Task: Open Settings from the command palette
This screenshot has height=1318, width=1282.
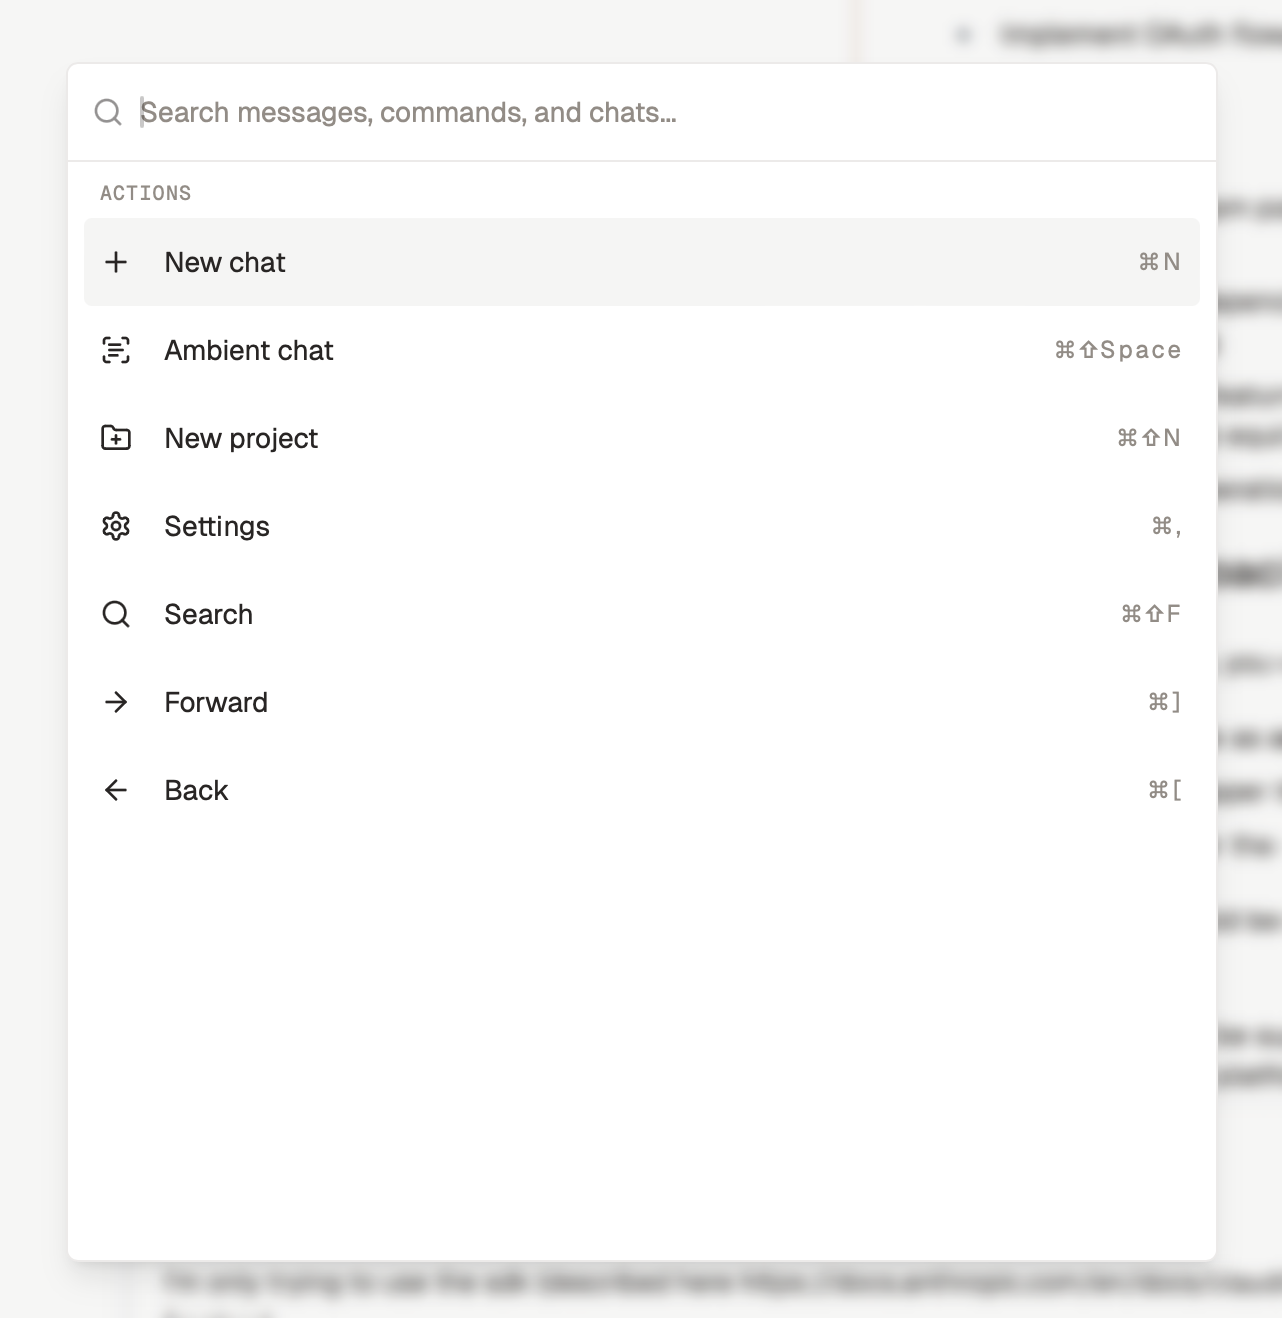Action: click(x=217, y=526)
